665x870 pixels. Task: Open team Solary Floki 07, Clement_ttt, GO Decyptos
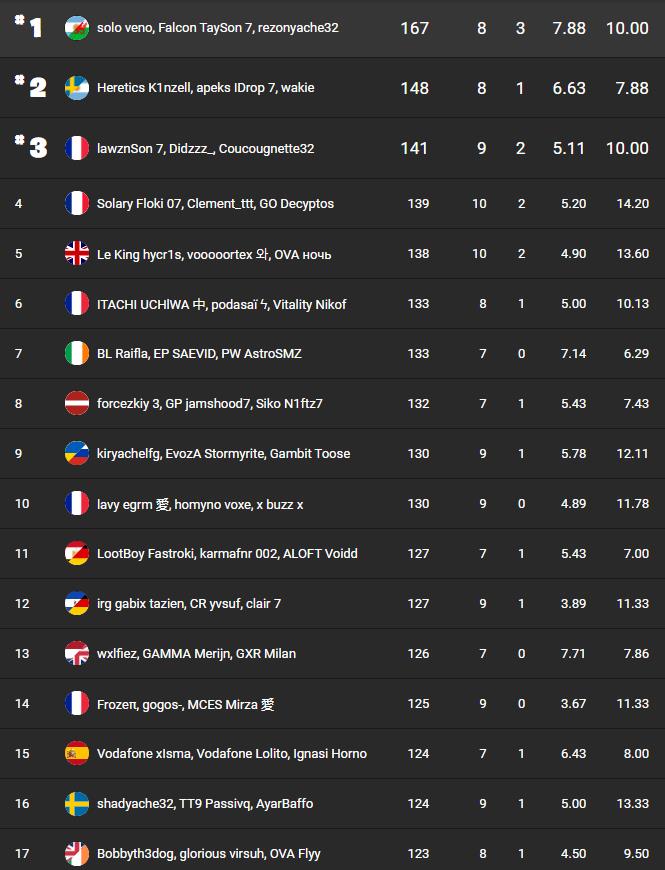coord(215,204)
